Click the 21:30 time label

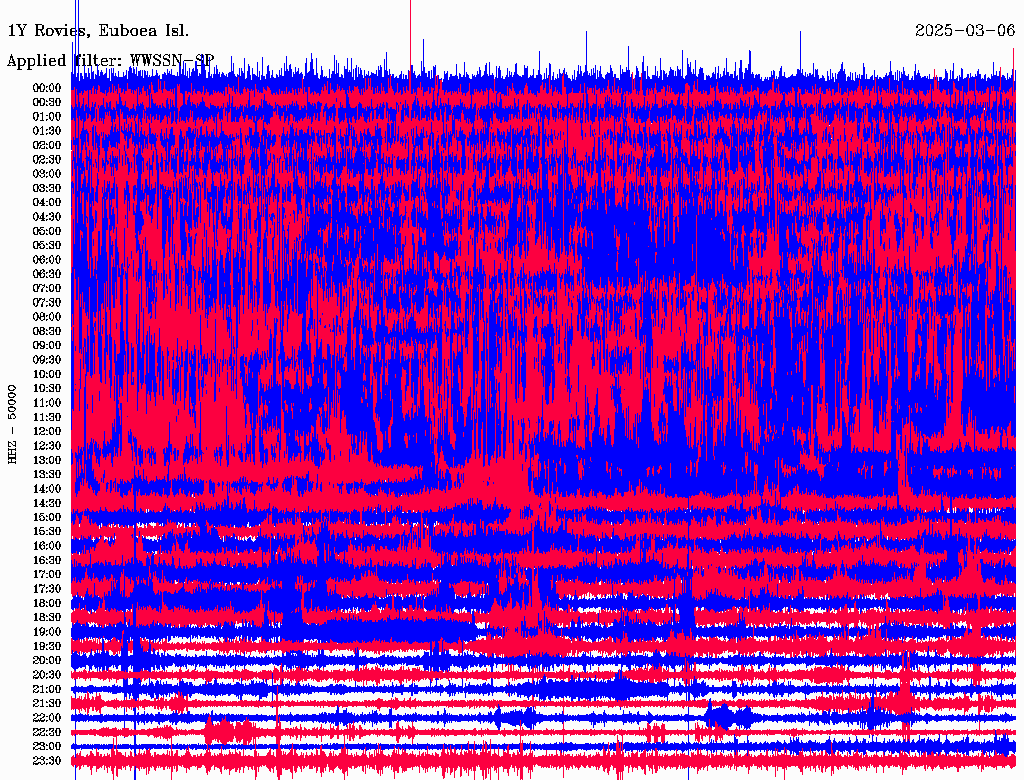[47, 704]
